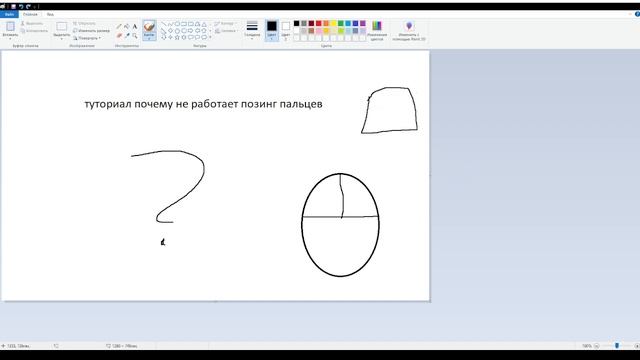Choose the five-point Star shape

tap(177, 37)
